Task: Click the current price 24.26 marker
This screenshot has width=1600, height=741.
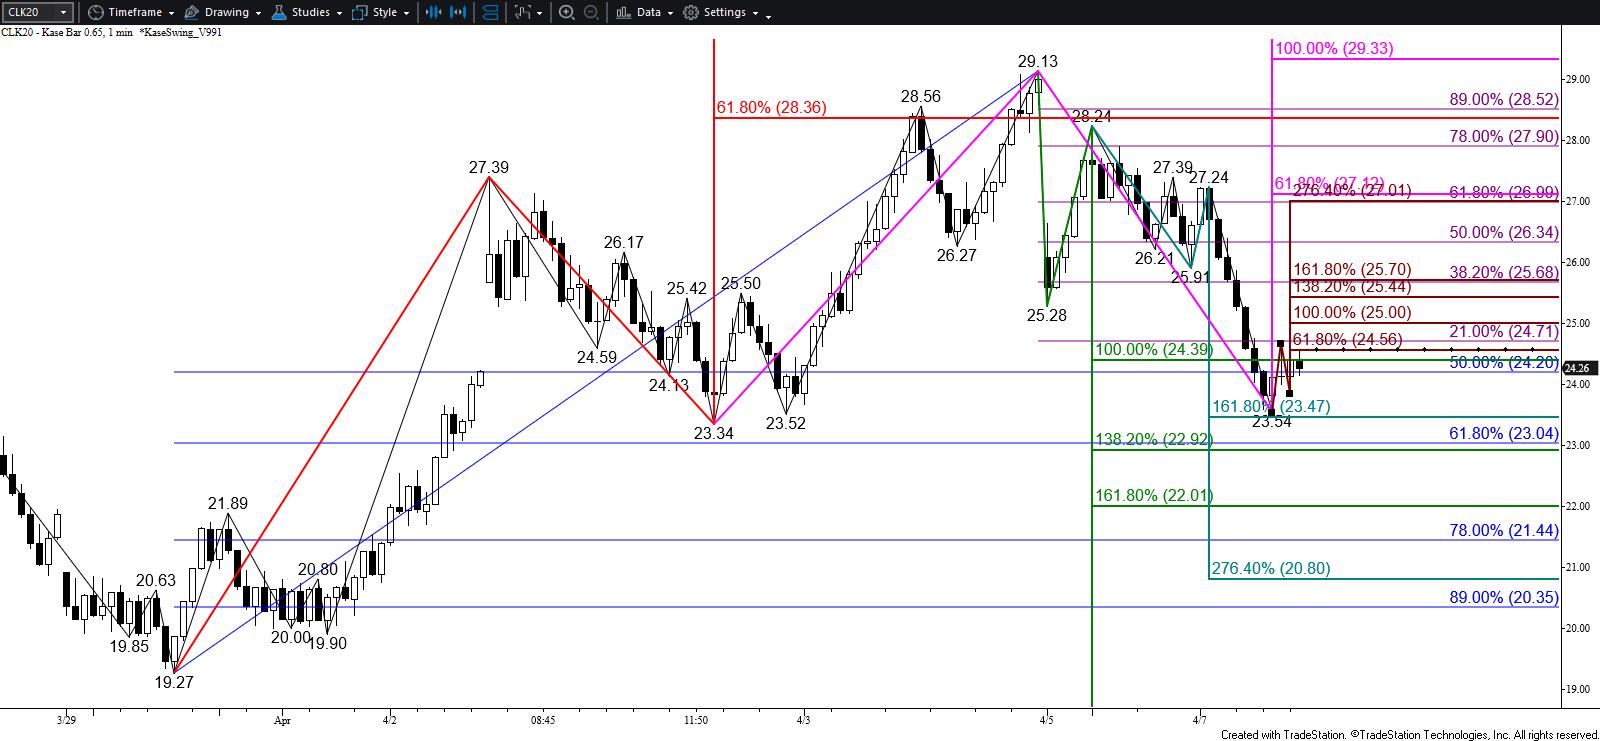Action: click(1578, 368)
